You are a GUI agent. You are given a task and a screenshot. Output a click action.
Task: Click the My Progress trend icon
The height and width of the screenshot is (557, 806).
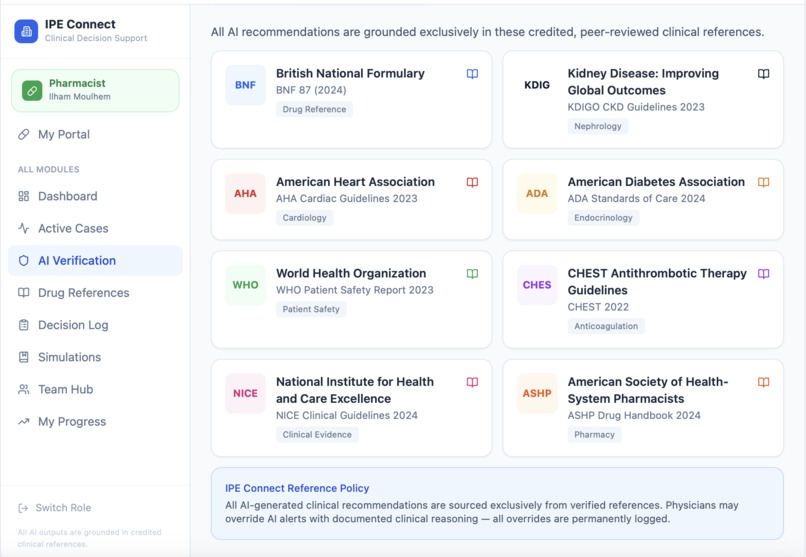(x=24, y=422)
